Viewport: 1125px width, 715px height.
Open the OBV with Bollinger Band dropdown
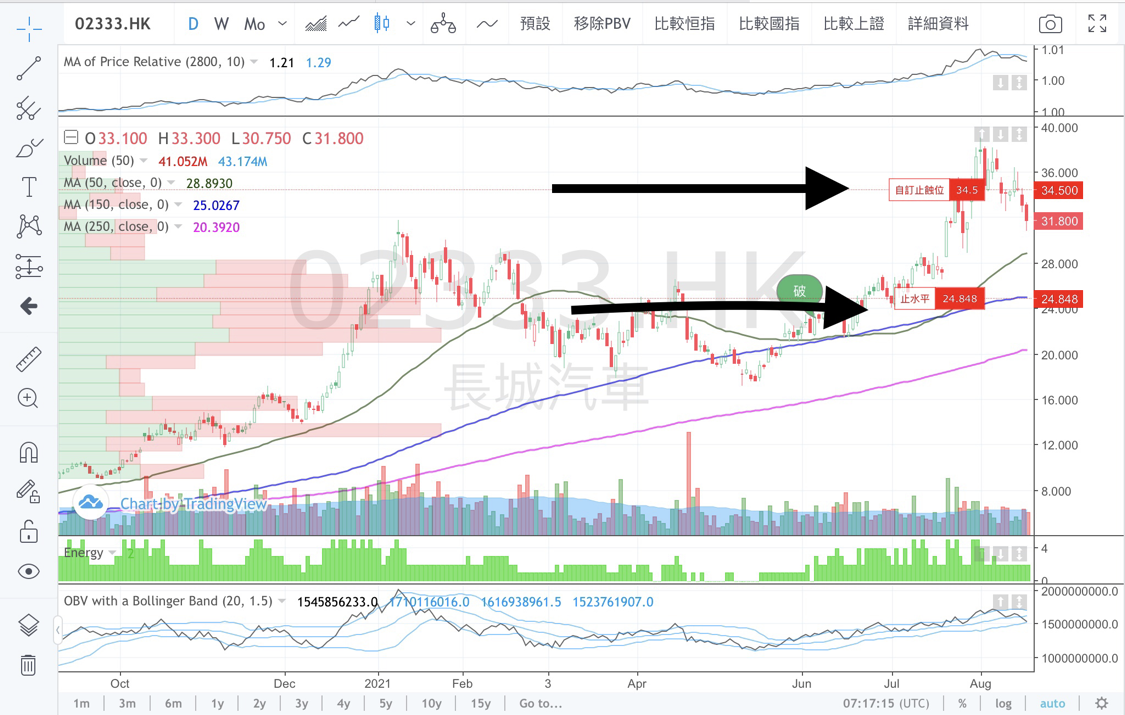pos(282,601)
